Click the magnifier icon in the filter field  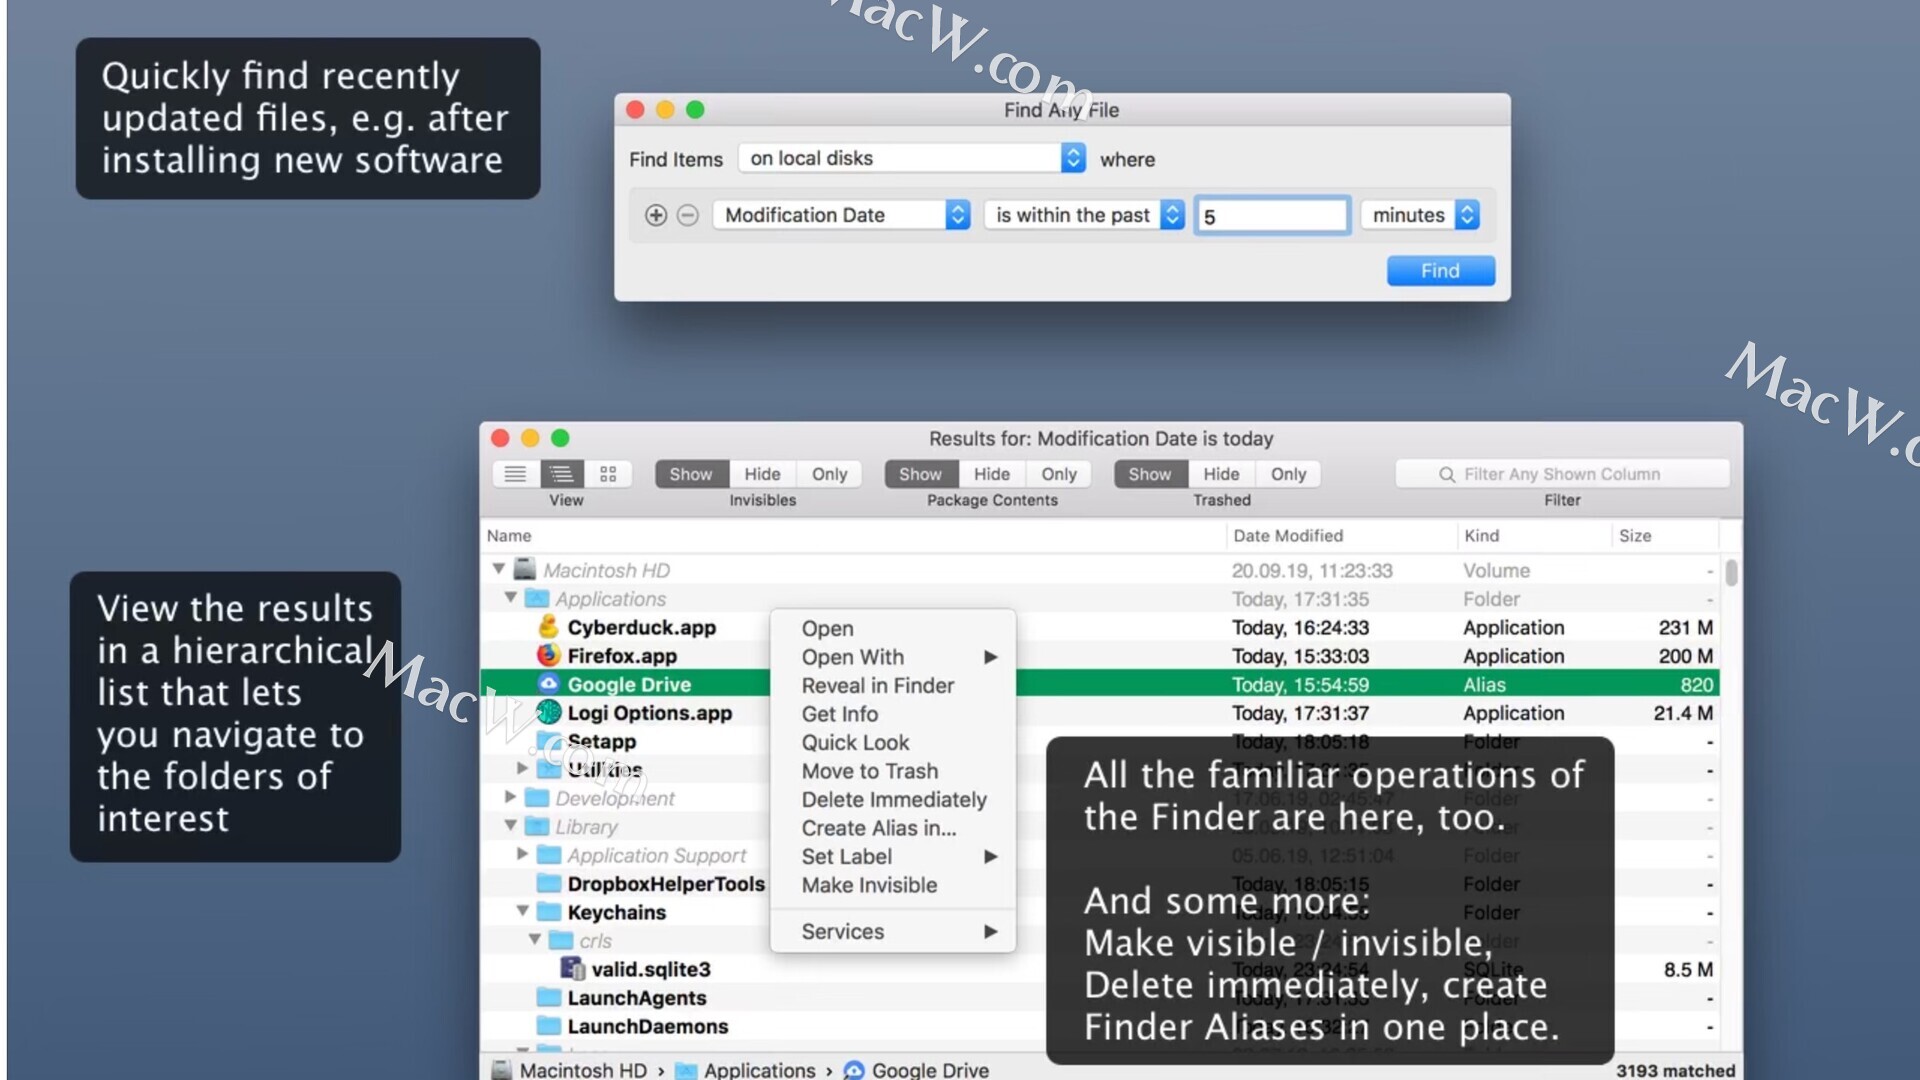click(x=1446, y=474)
